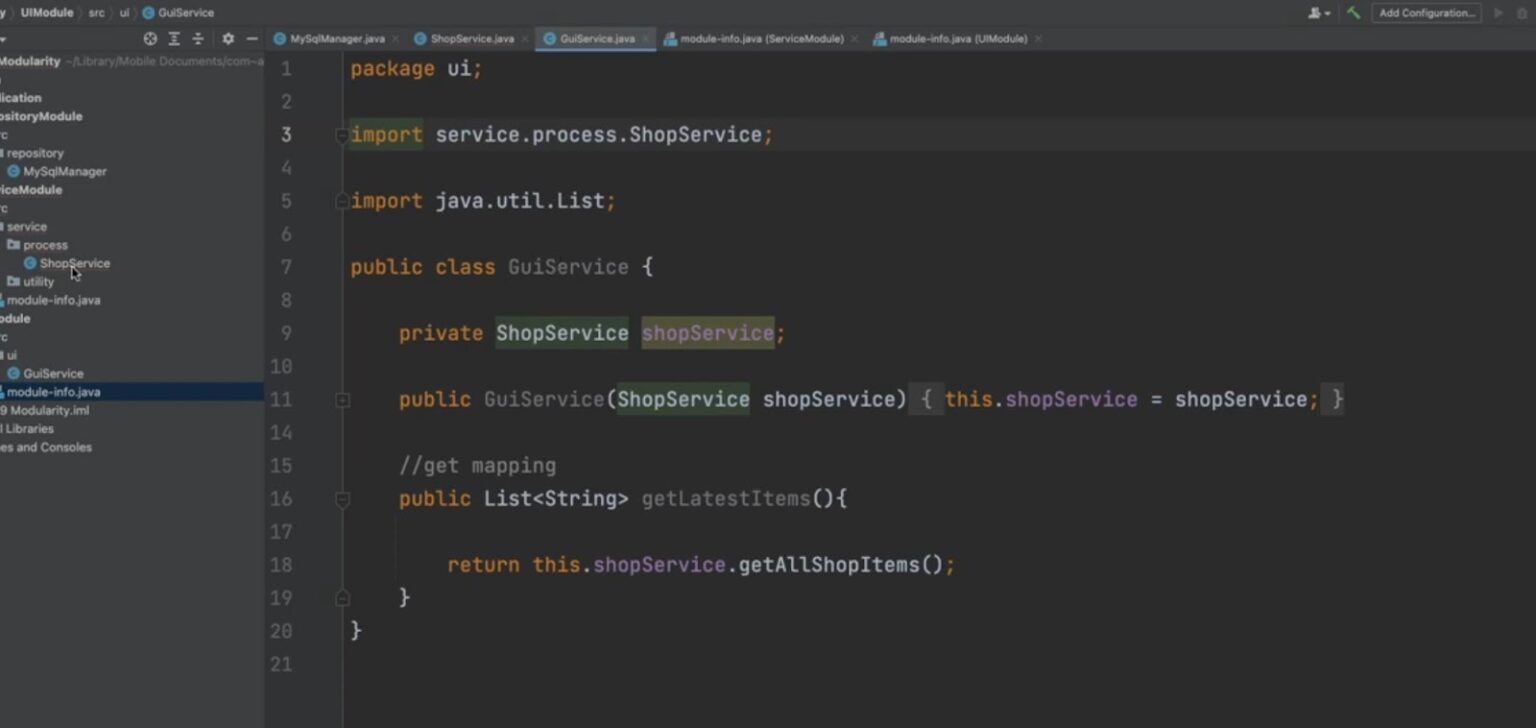The height and width of the screenshot is (728, 1536).
Task: Build the project using the hammer icon
Action: [x=1353, y=13]
